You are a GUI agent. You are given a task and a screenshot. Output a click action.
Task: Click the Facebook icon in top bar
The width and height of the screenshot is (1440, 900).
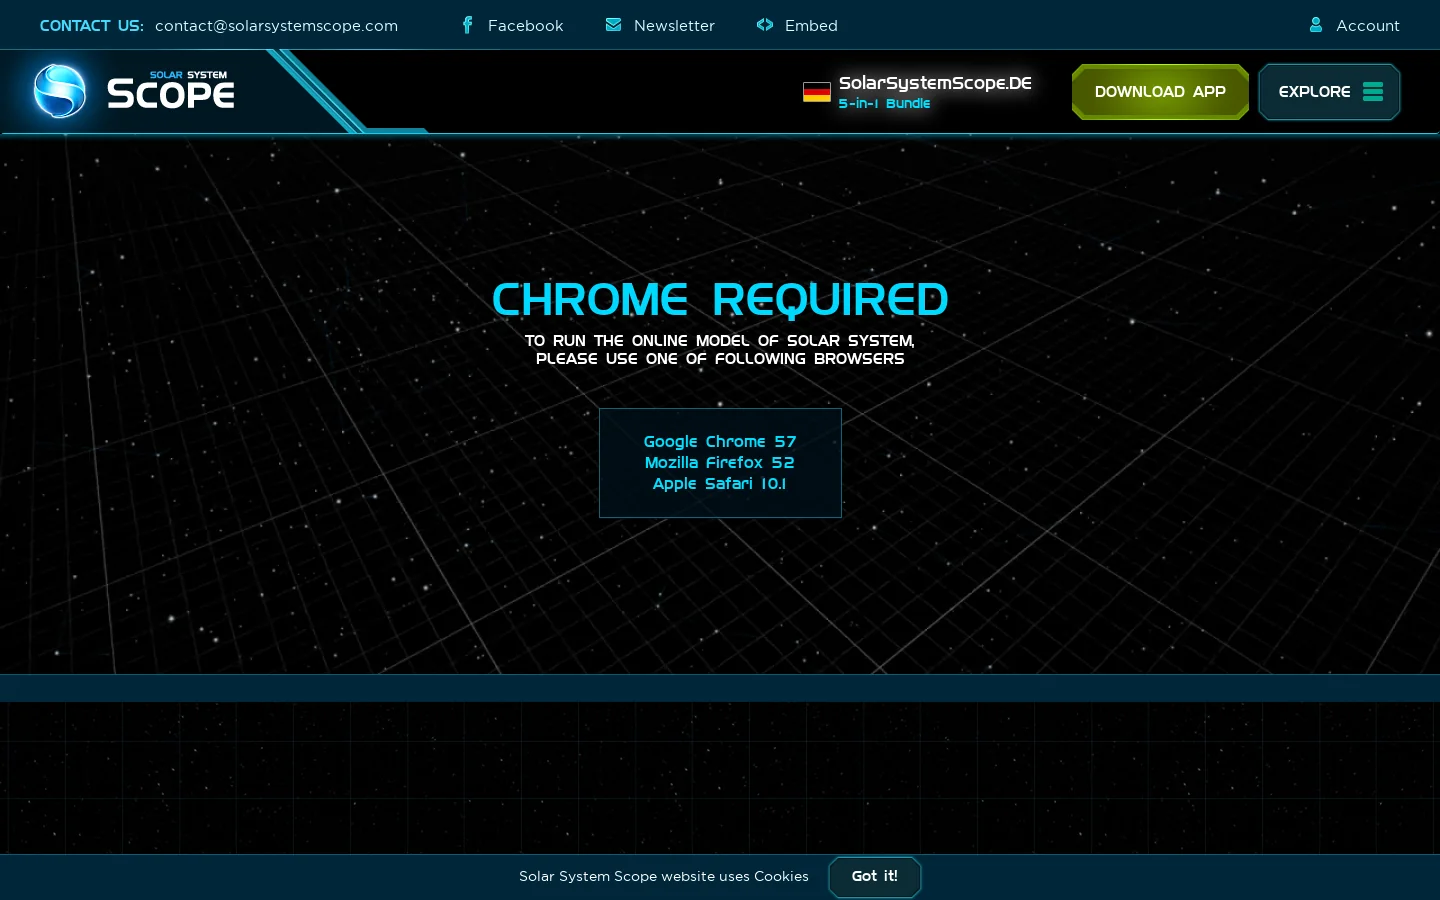tap(467, 25)
